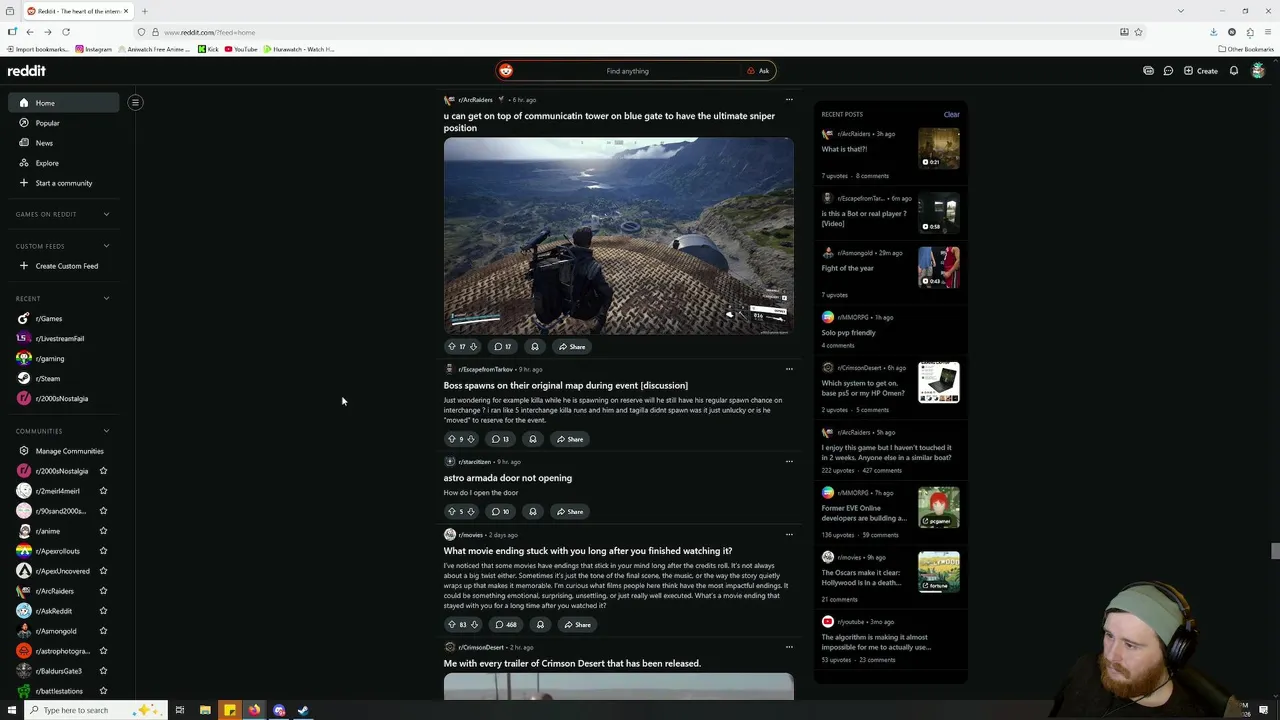Open r/Games in recent list
The width and height of the screenshot is (1280, 720).
click(63, 318)
